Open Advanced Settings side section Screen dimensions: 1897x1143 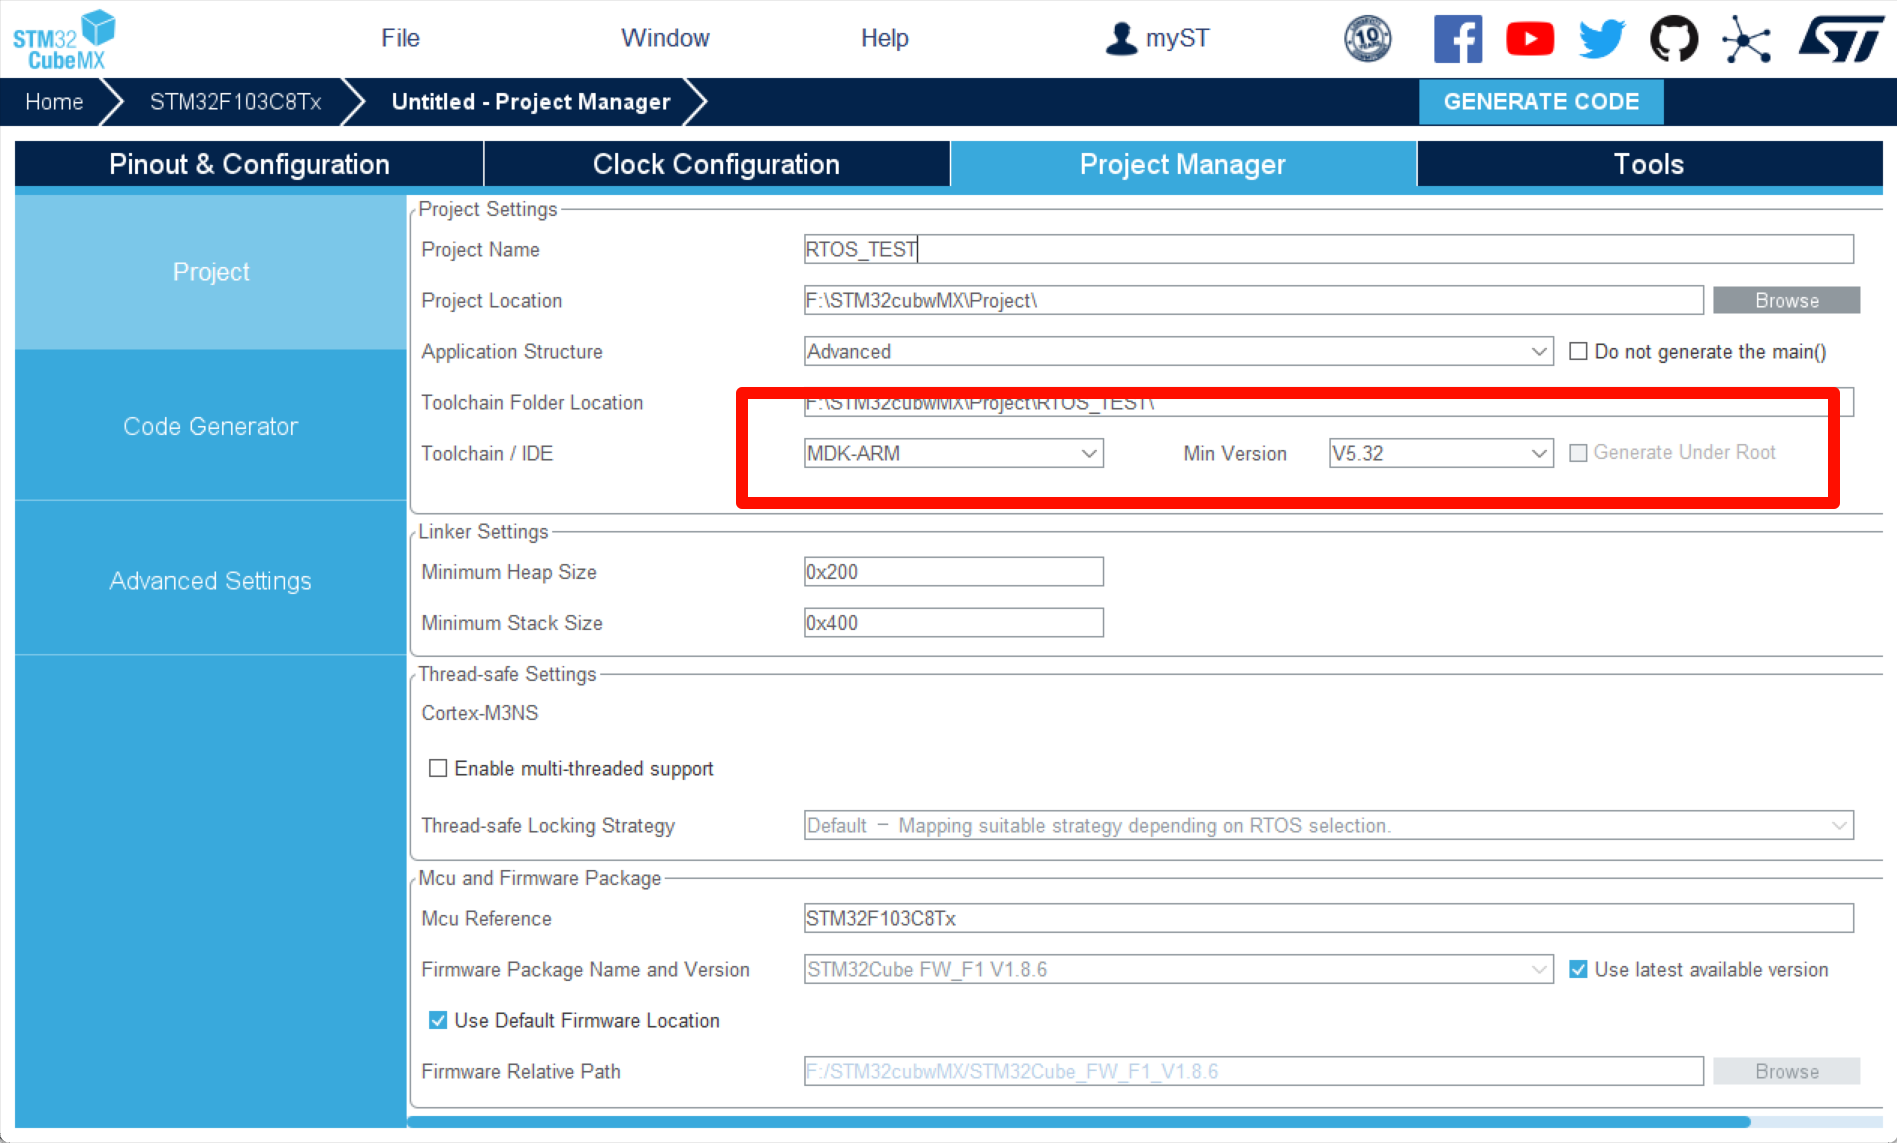211,581
